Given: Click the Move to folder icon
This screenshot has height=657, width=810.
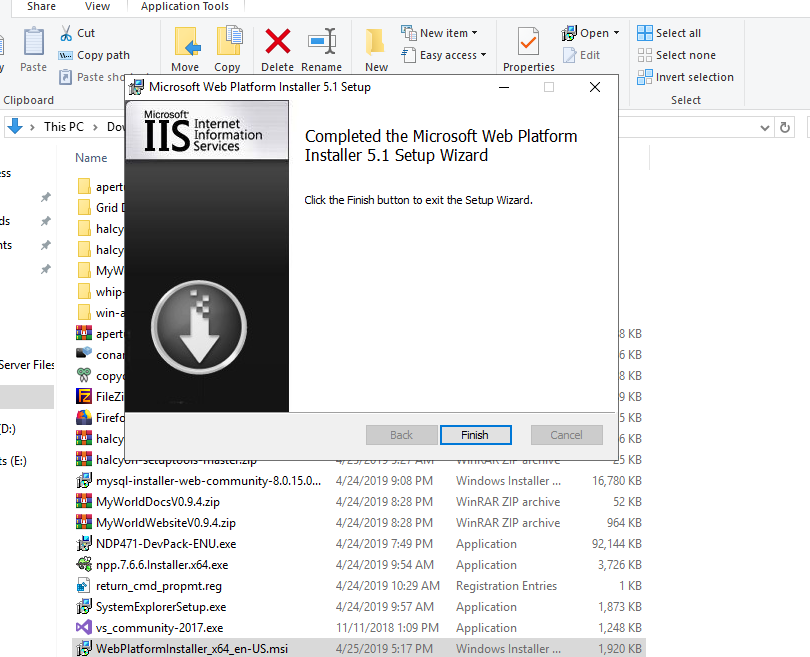Looking at the screenshot, I should (186, 42).
